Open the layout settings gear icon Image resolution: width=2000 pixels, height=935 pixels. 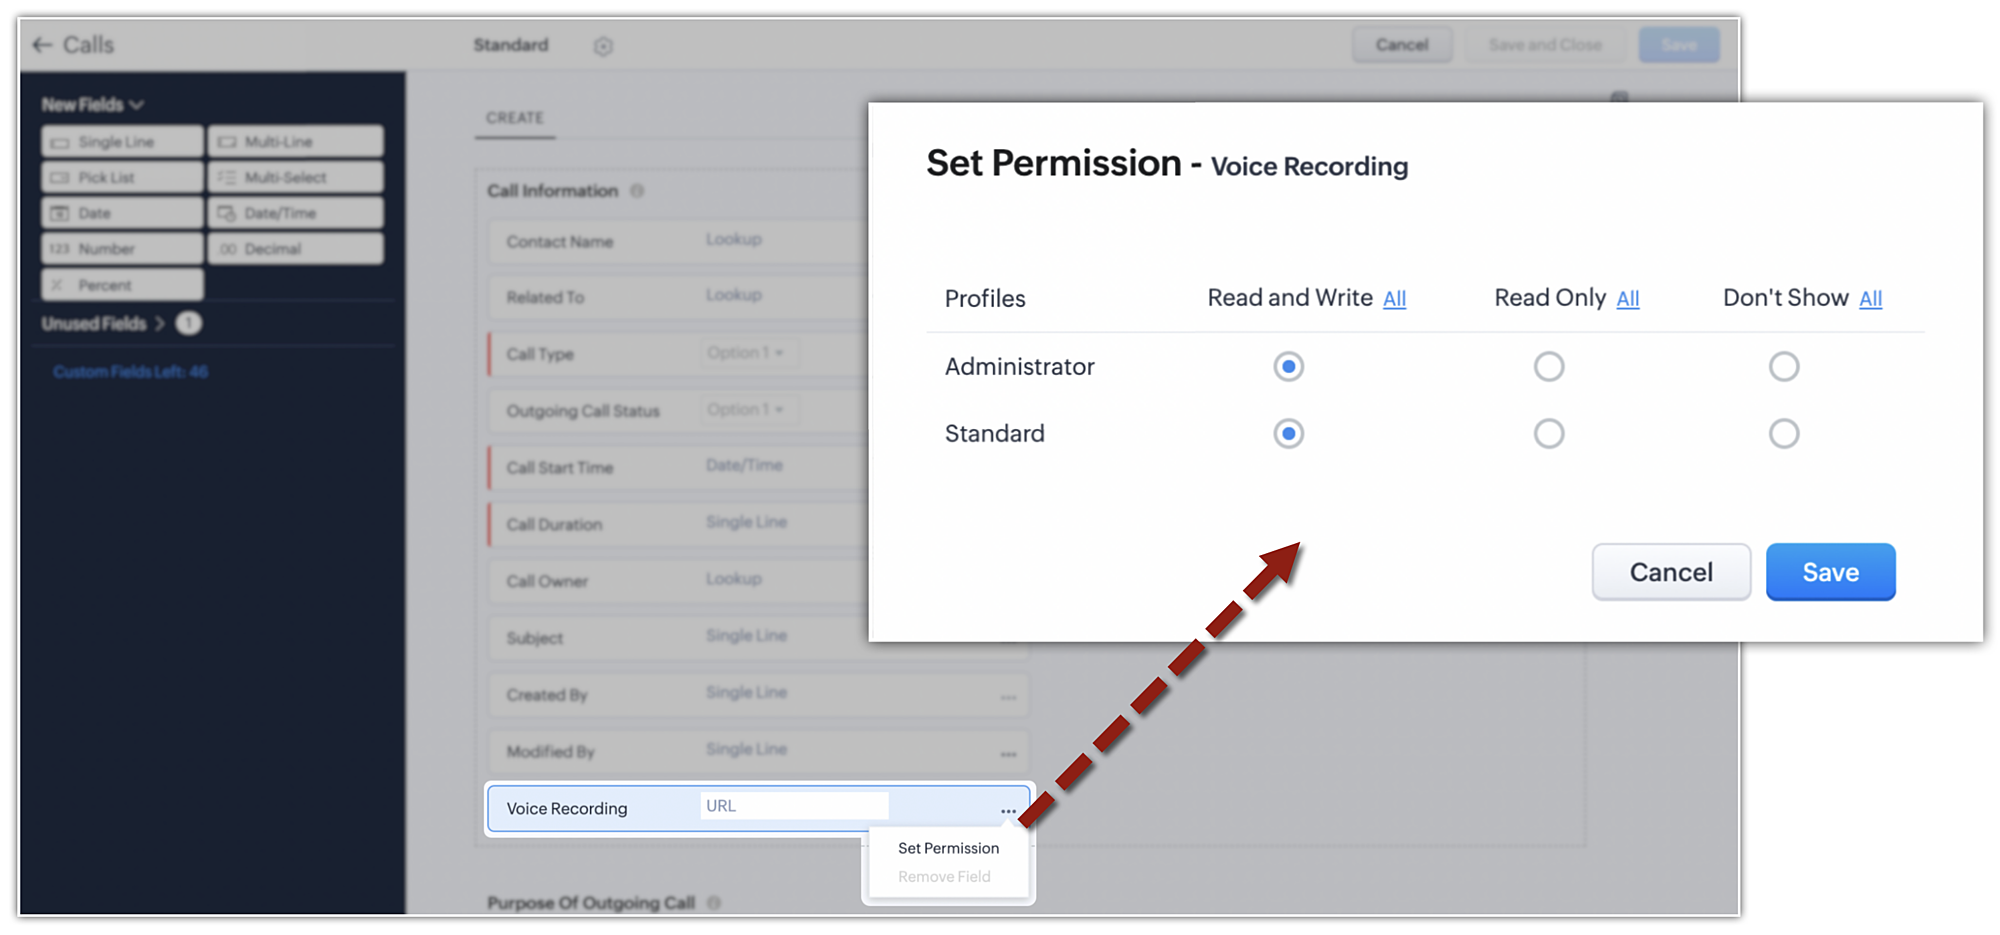603,46
